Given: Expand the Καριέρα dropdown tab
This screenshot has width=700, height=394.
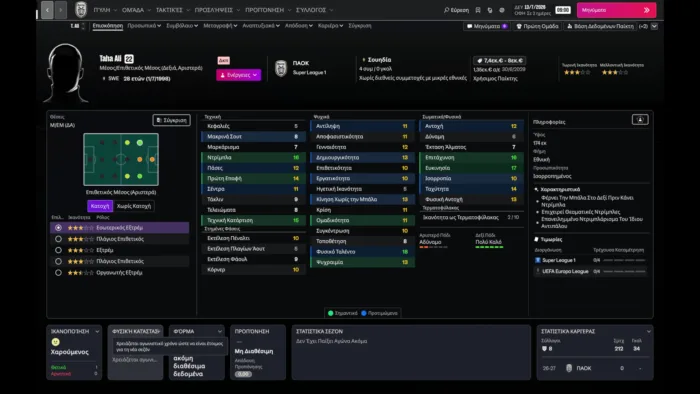Looking at the screenshot, I should pos(330,26).
